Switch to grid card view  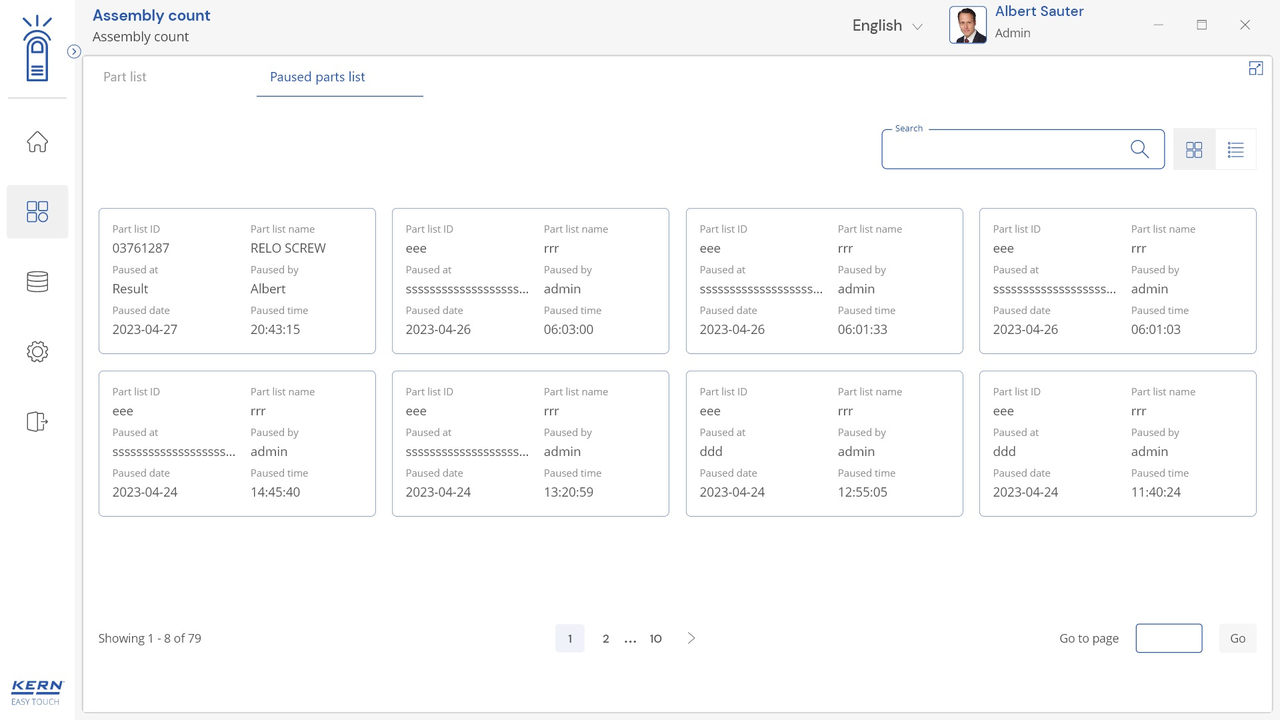click(1194, 150)
